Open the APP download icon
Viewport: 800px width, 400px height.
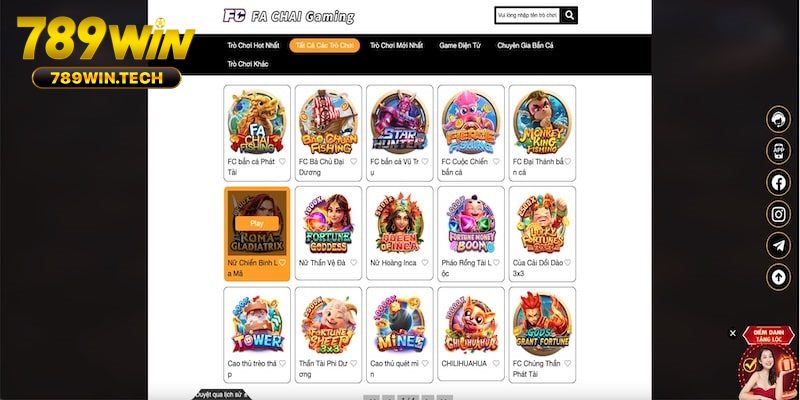(778, 151)
